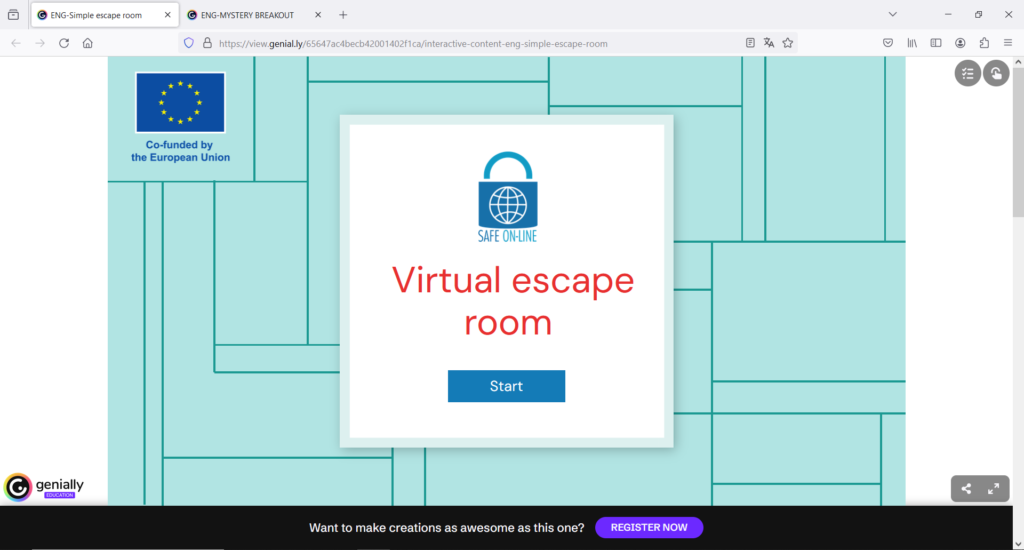The width and height of the screenshot is (1024, 550).
Task: Open the Genially index list icon
Action: coord(967,73)
